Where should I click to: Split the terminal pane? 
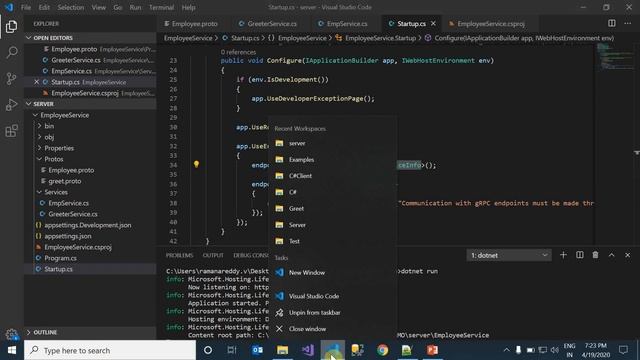579,255
